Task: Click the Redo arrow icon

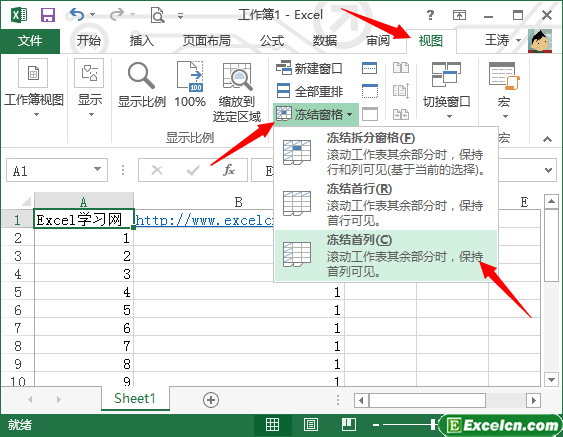Action: click(x=116, y=15)
